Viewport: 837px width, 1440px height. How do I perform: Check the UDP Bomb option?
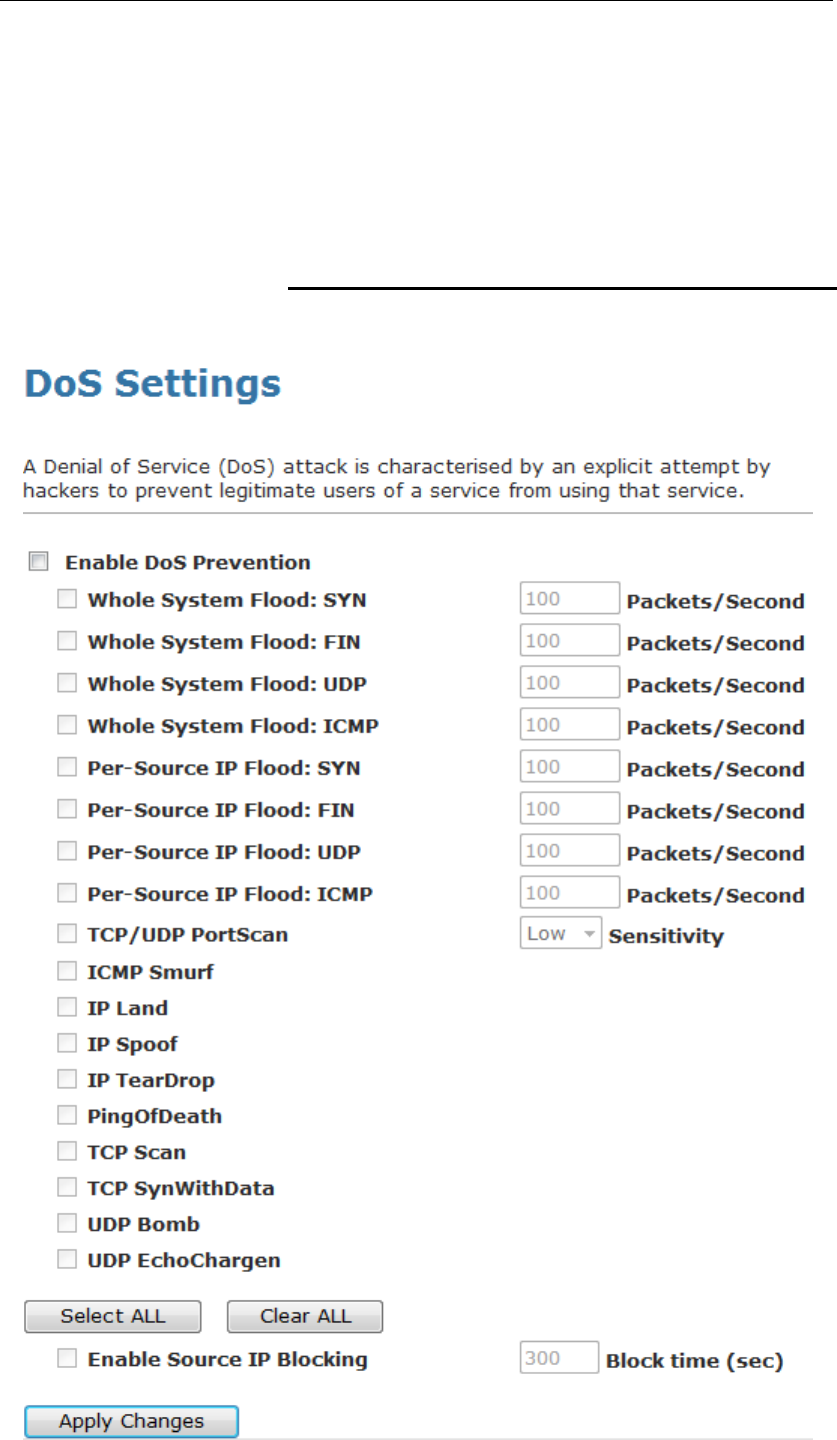click(x=67, y=1224)
